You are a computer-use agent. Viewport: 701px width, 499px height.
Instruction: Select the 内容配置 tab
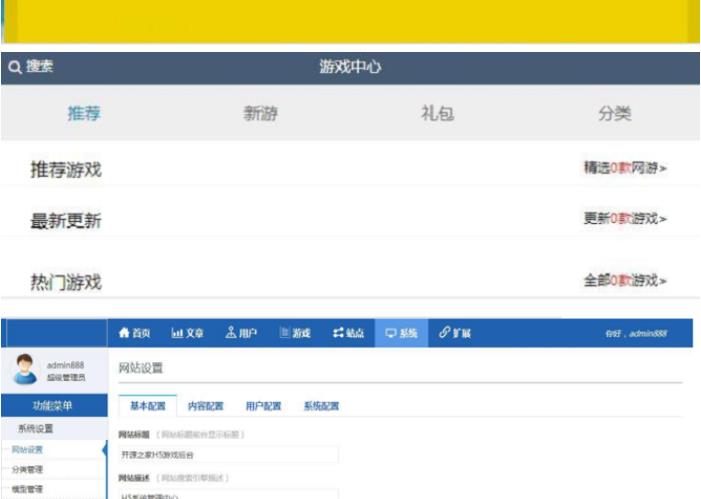pos(206,406)
